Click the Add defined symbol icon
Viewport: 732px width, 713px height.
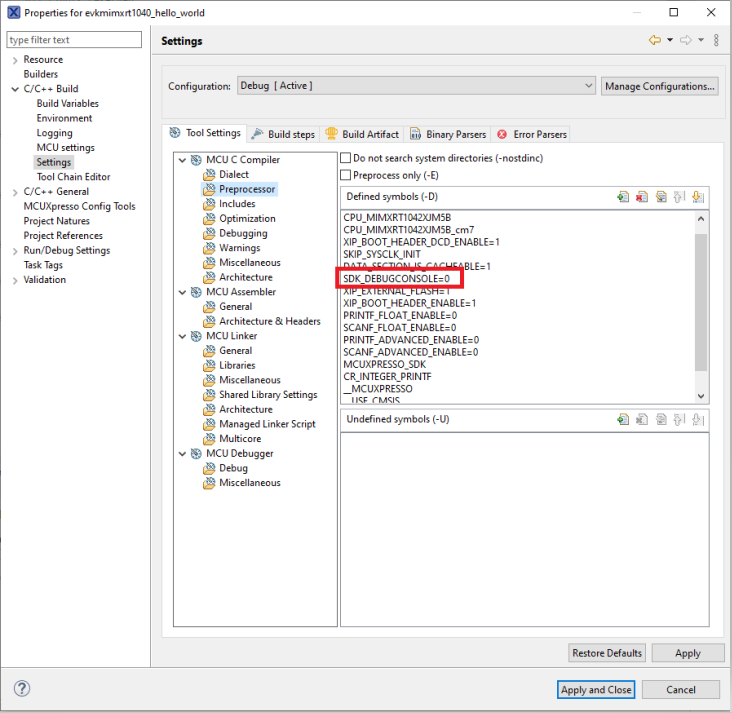(623, 197)
